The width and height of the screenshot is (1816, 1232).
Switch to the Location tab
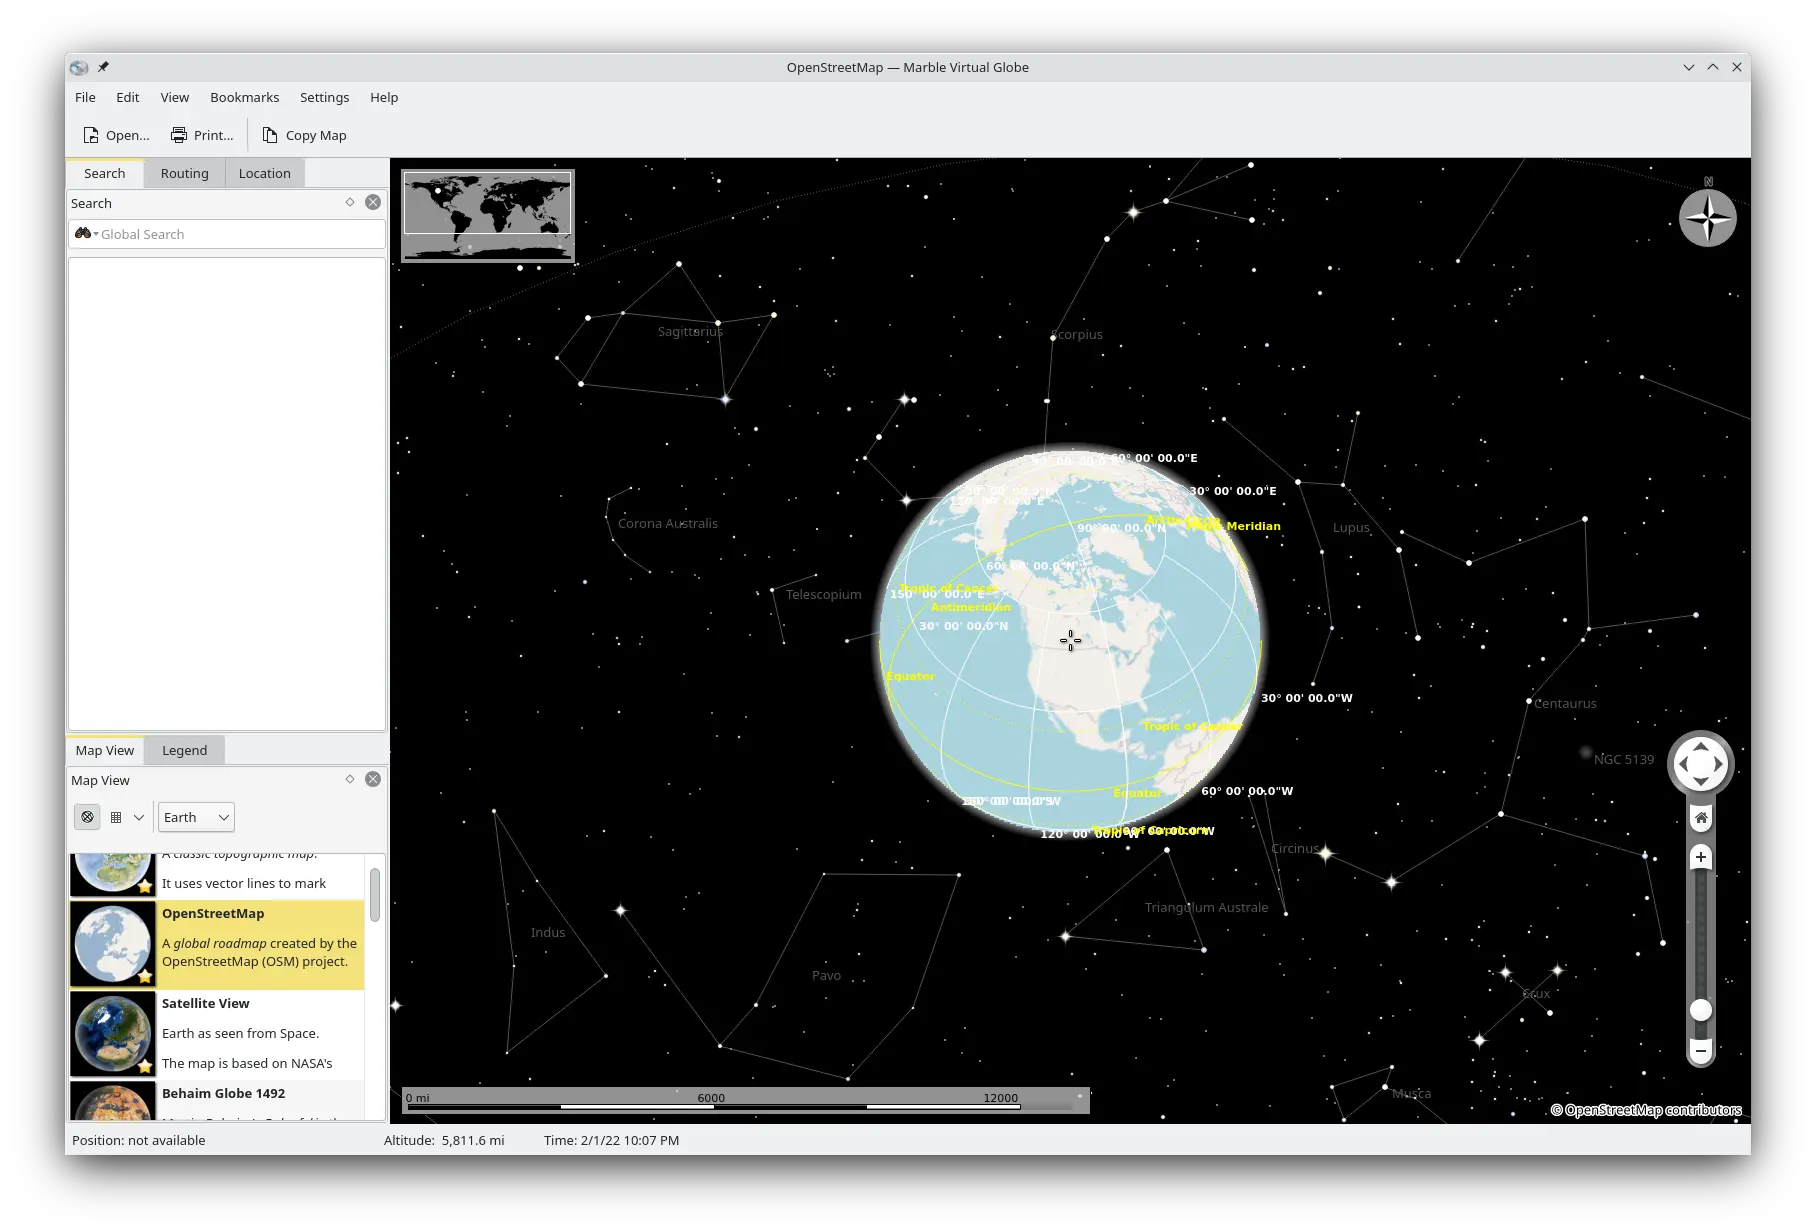coord(265,173)
